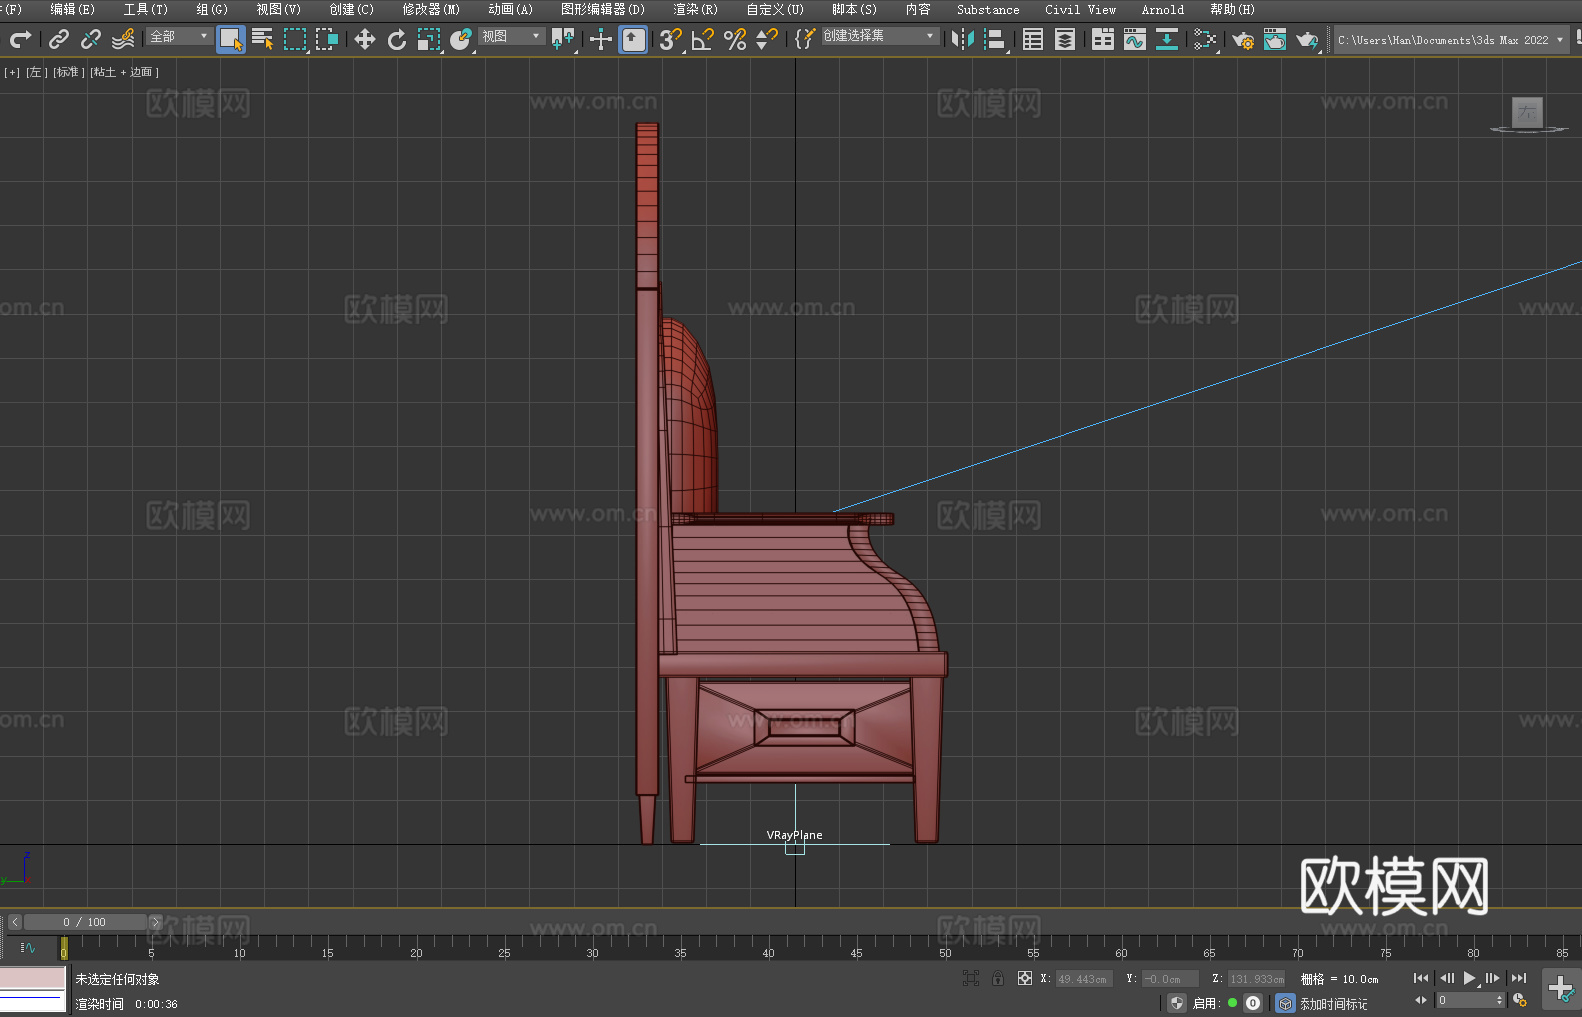Open the [+] viewport general menu
1582x1017 pixels.
pos(12,72)
